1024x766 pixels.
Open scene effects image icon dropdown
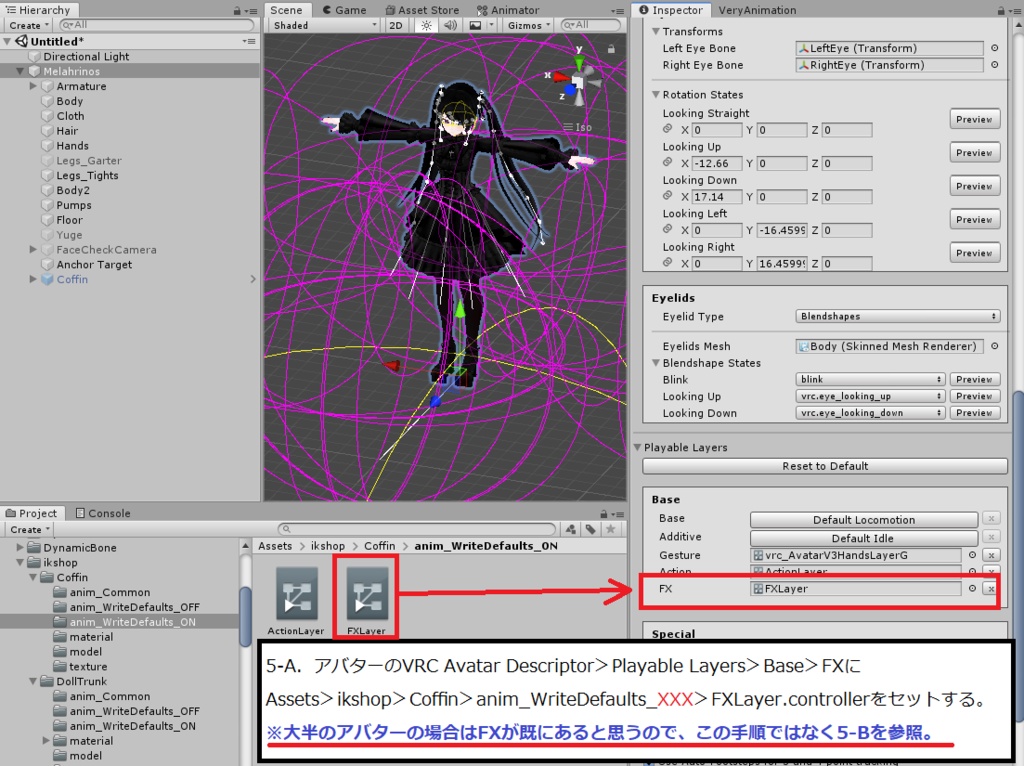(x=480, y=25)
